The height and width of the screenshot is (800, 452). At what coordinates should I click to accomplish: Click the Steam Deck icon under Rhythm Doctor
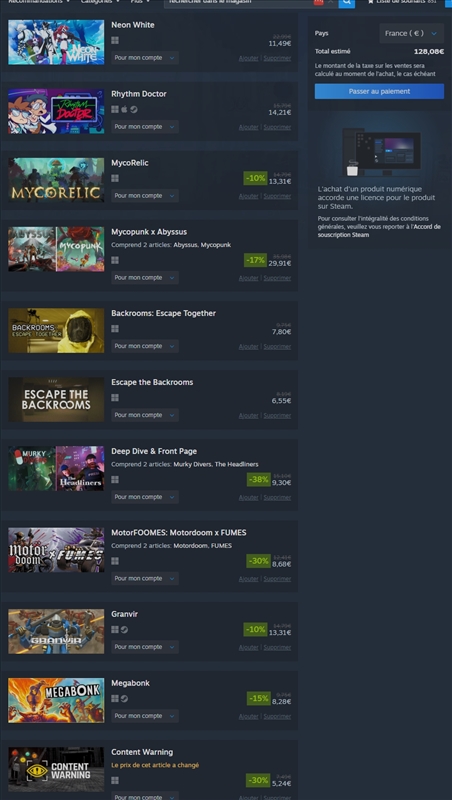pos(133,109)
